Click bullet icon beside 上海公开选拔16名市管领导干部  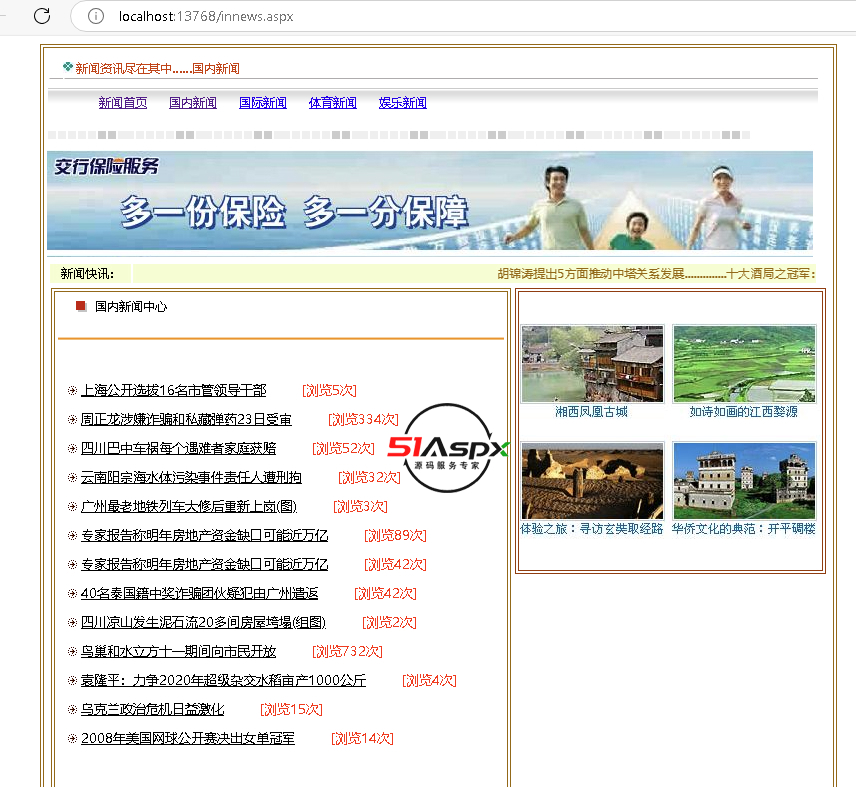pyautogui.click(x=72, y=390)
